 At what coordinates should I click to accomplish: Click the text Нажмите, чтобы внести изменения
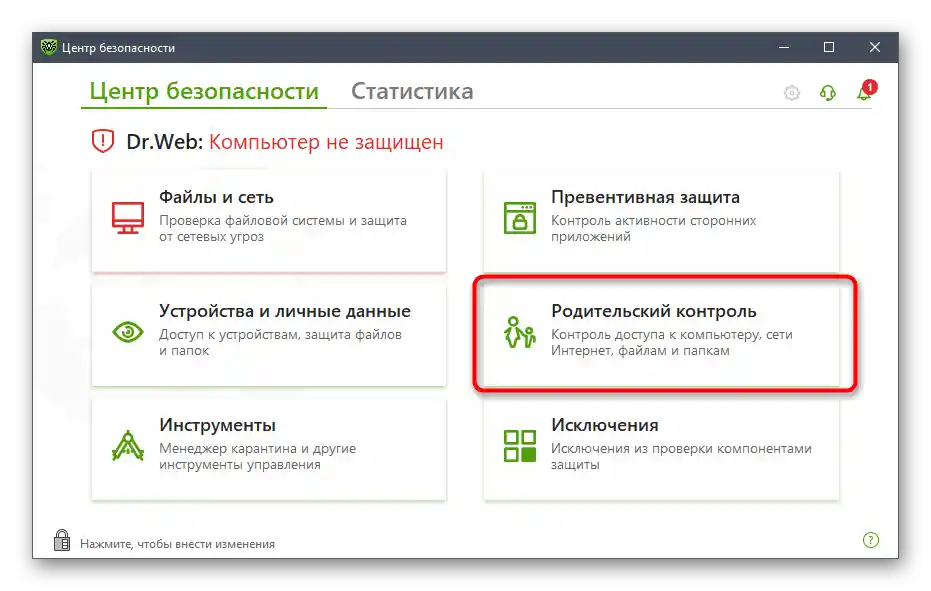point(178,544)
